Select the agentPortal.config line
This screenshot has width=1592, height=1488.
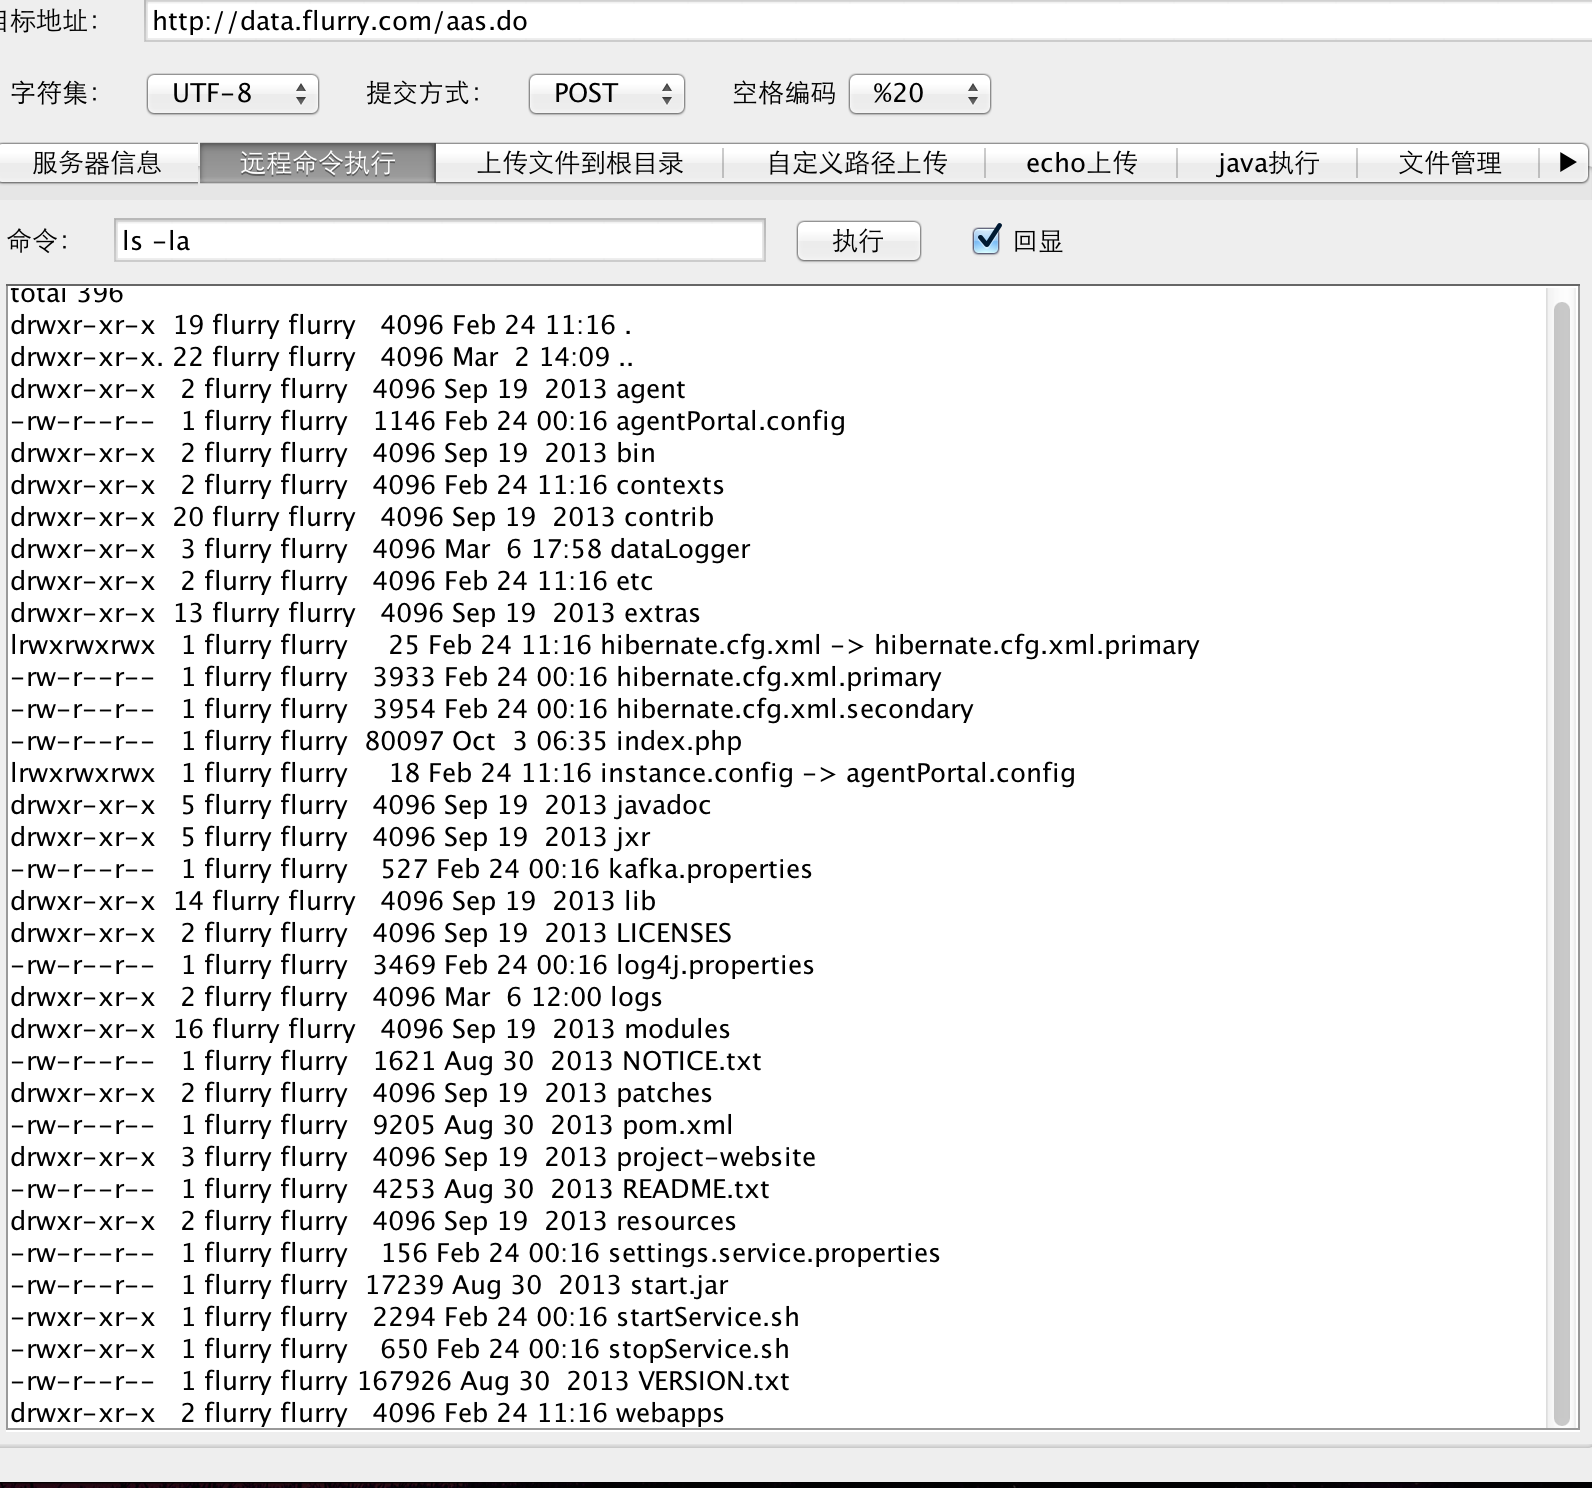tap(427, 421)
